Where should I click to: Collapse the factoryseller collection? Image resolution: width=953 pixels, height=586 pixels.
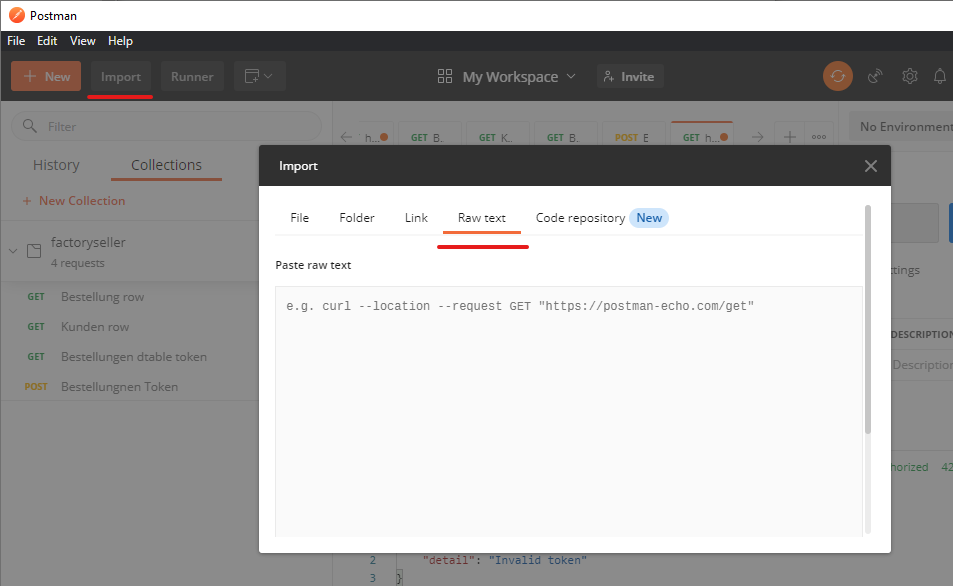point(13,250)
